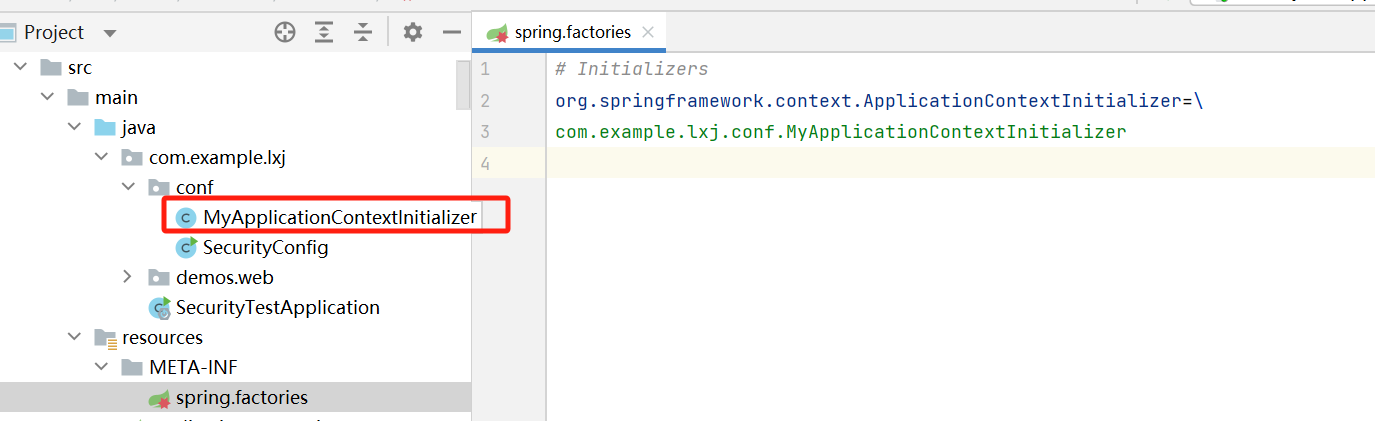Viewport: 1375px width, 421px height.
Task: Close the spring.factories tab
Action: click(x=648, y=32)
